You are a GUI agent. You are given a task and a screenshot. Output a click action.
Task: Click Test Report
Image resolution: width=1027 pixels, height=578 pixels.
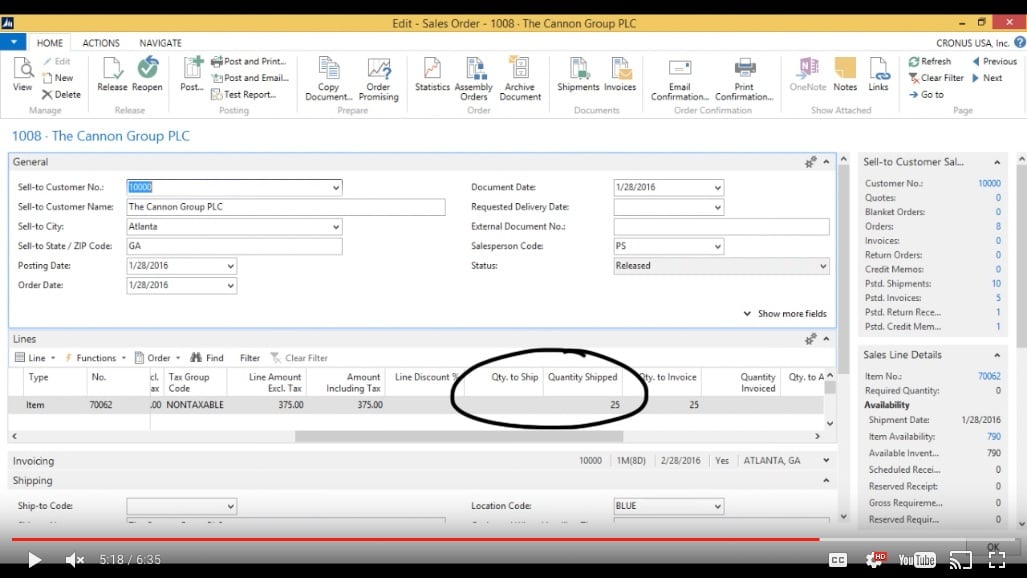tap(243, 94)
